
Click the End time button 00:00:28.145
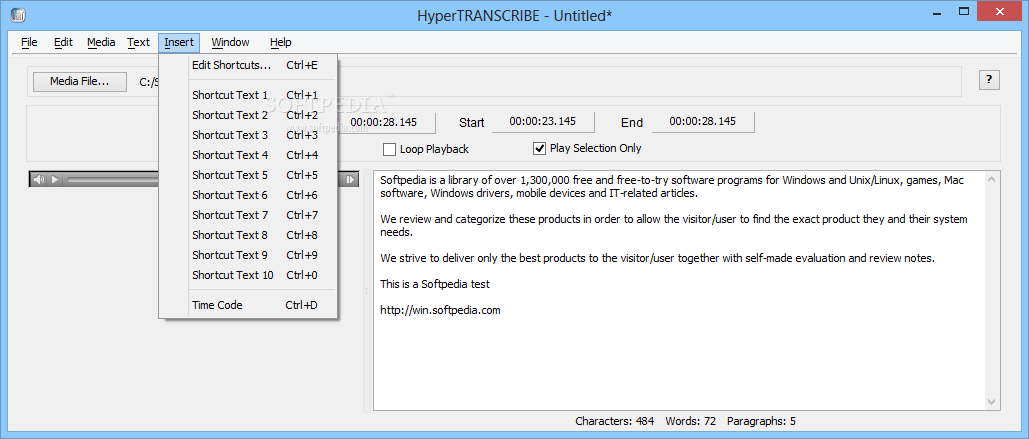click(x=703, y=121)
